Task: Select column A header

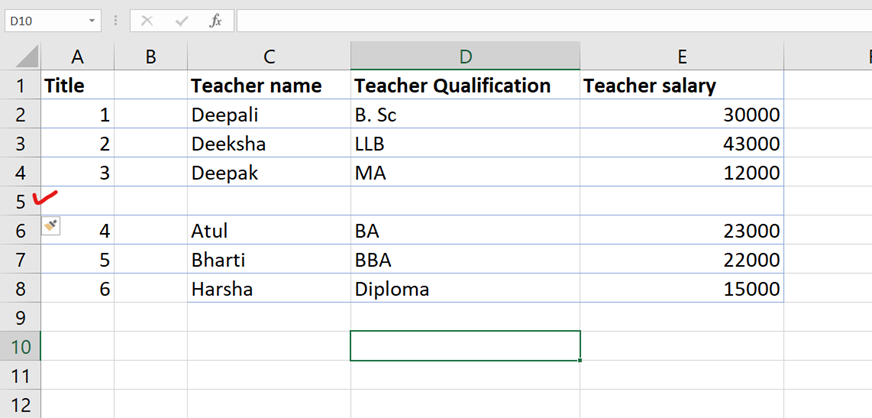Action: point(77,56)
